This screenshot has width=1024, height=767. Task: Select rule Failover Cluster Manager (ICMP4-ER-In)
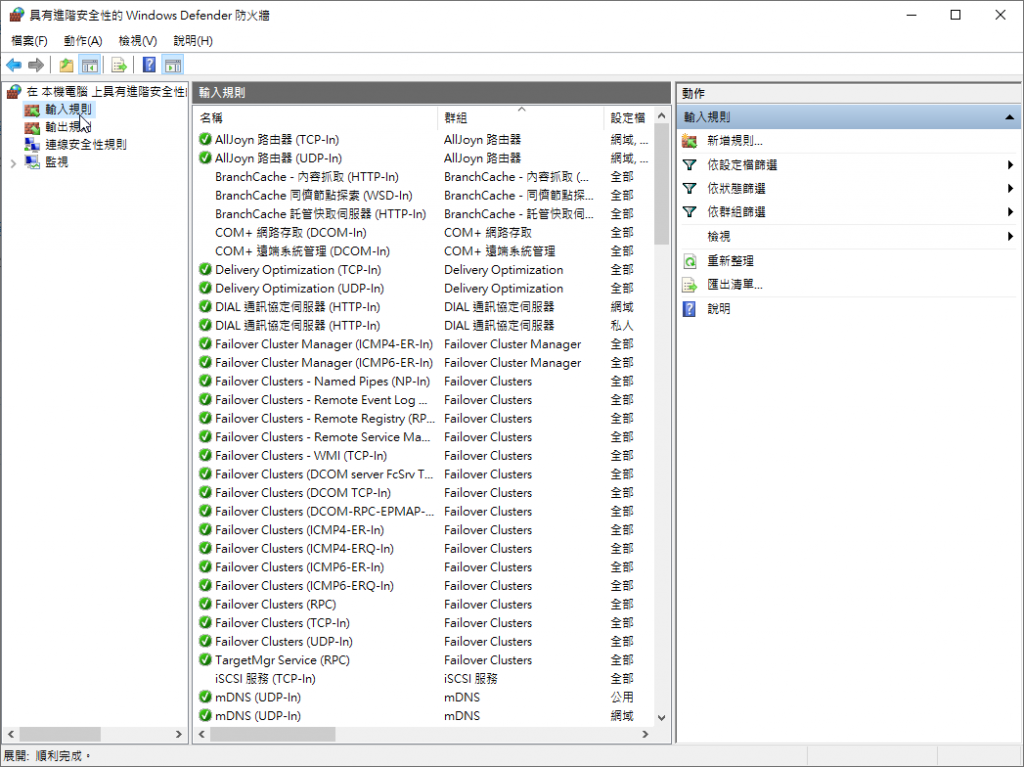323,344
